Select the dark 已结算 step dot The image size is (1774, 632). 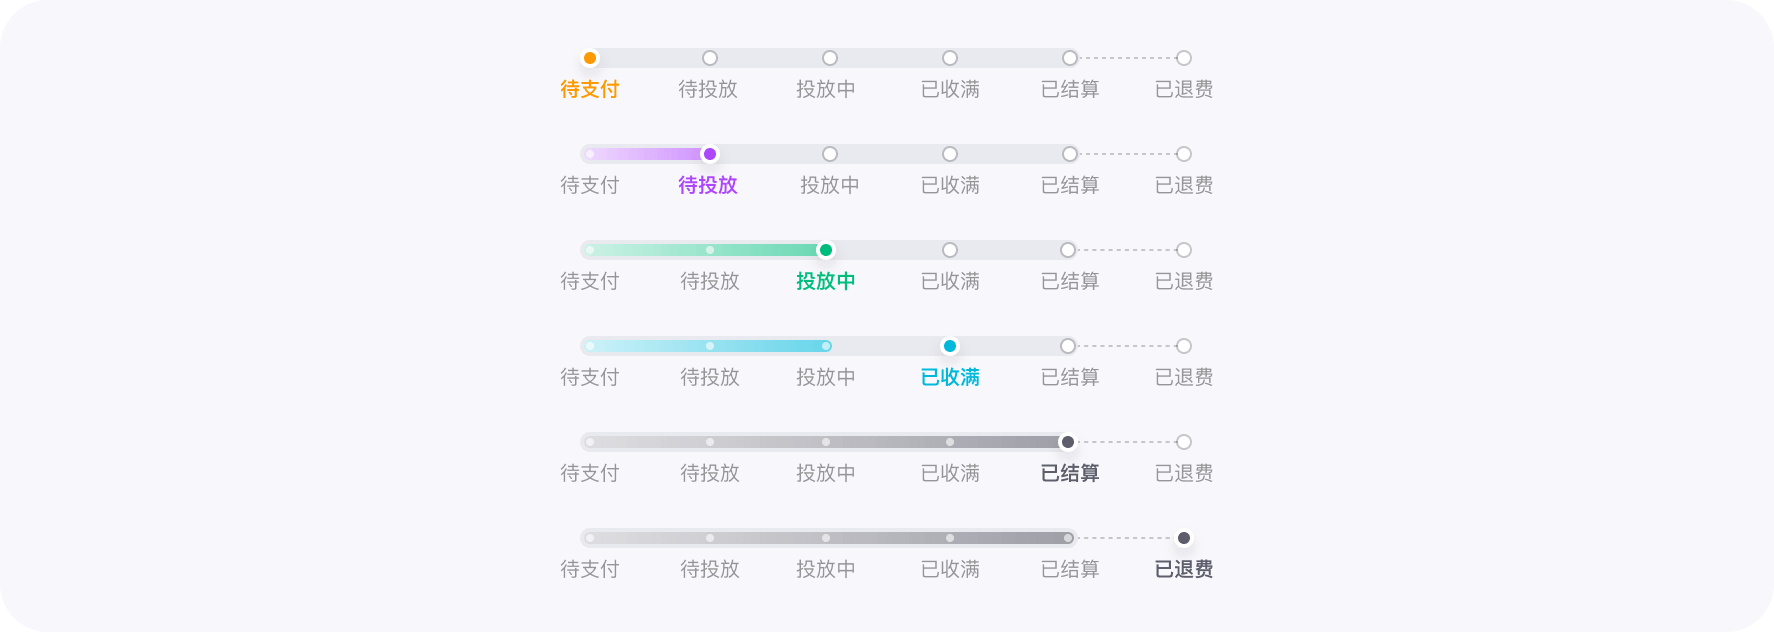point(1068,441)
